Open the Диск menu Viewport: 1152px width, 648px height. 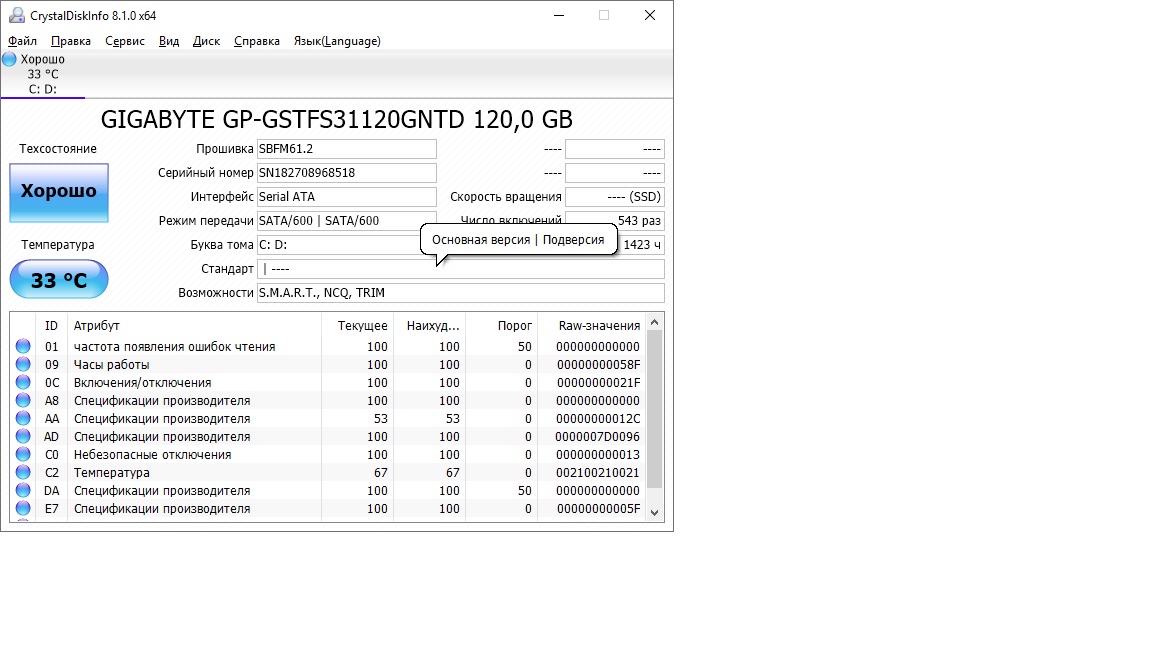tap(206, 41)
